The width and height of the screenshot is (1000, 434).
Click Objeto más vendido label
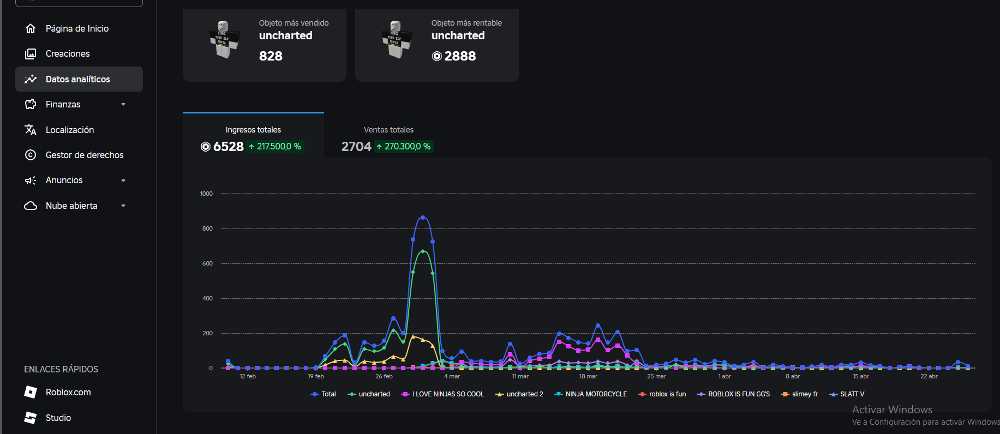pos(293,23)
